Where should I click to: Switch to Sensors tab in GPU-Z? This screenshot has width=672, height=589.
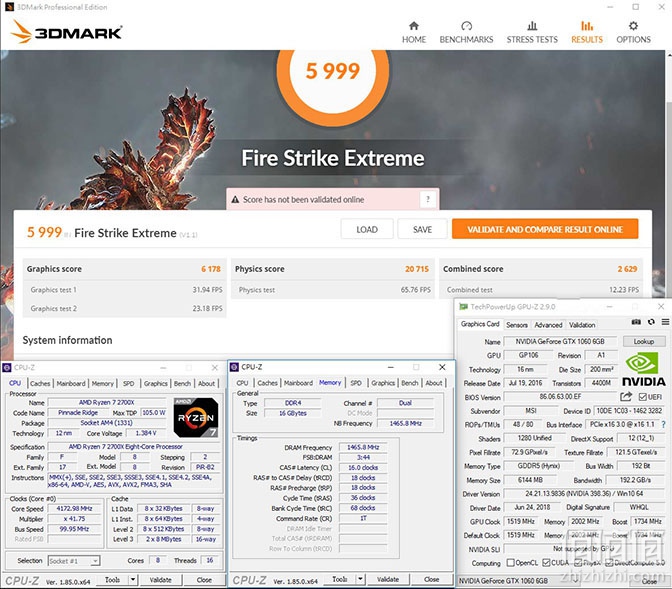coord(517,325)
